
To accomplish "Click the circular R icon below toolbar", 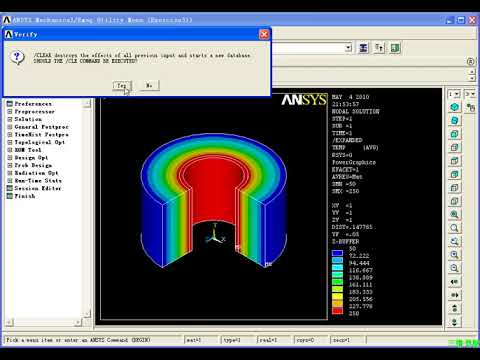I will pyautogui.click(x=470, y=61).
